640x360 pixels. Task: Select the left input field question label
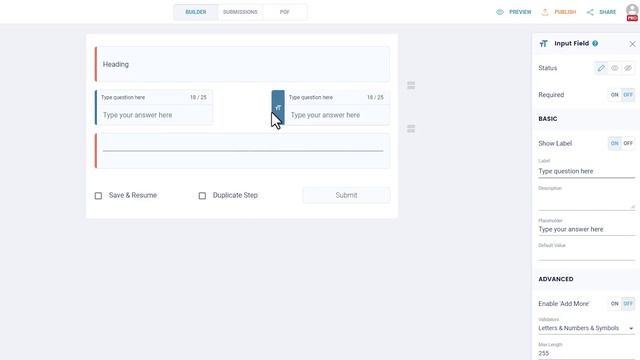pyautogui.click(x=123, y=98)
